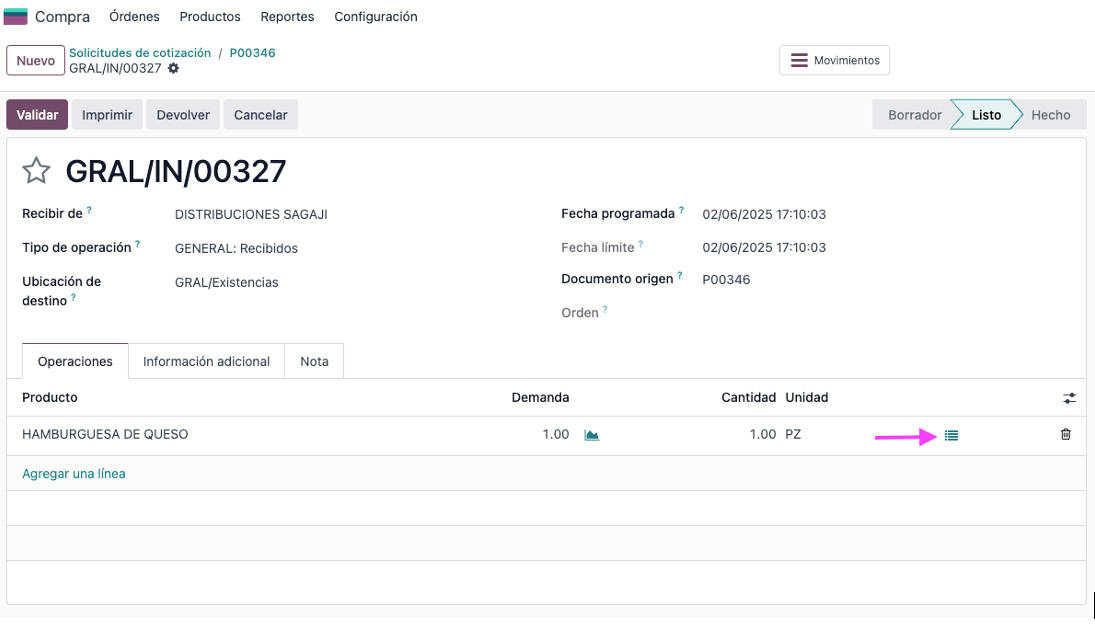Switch to the Nota tab
Image resolution: width=1095 pixels, height=636 pixels.
tap(314, 361)
